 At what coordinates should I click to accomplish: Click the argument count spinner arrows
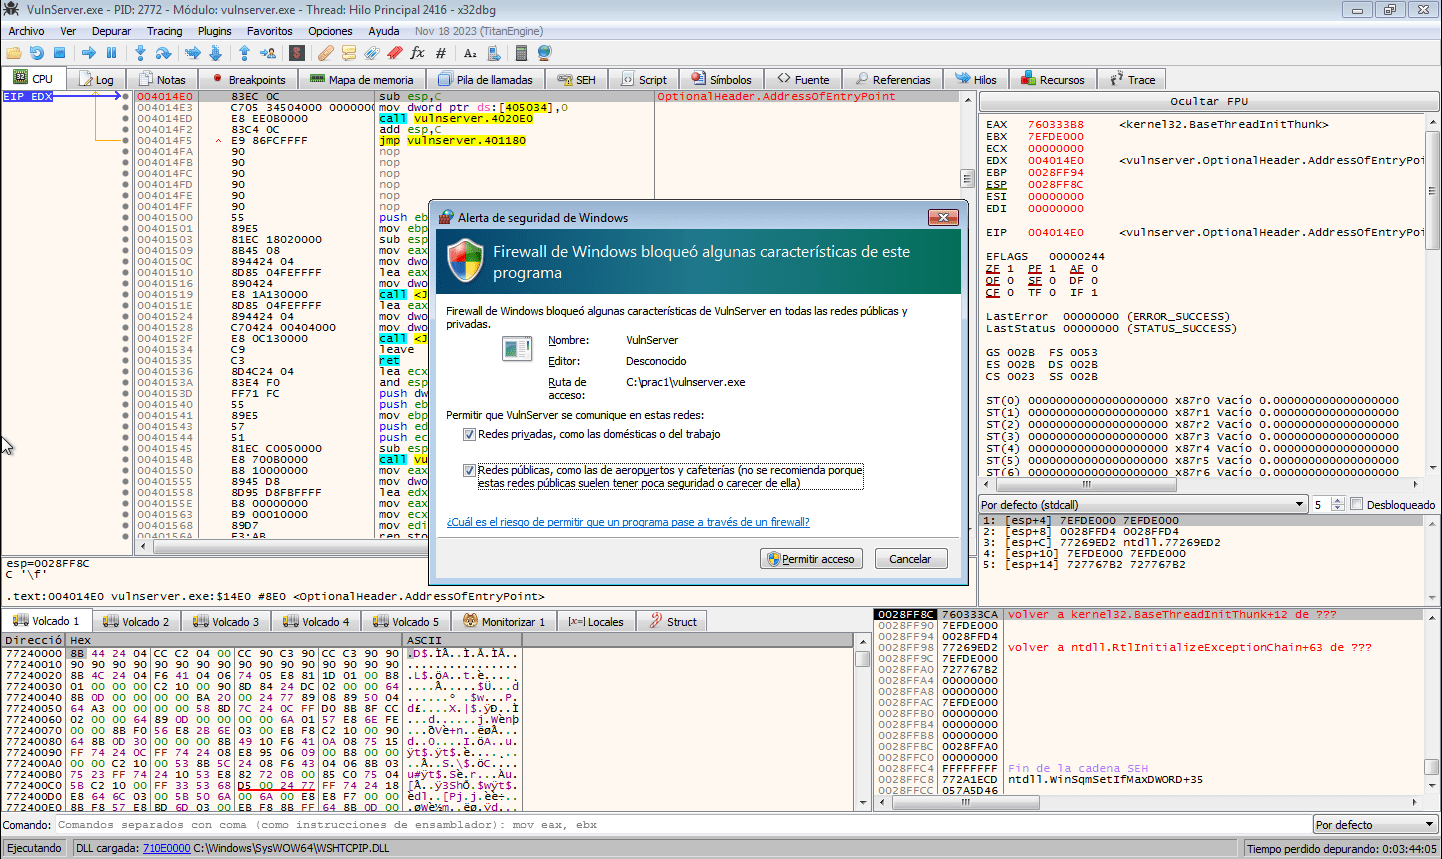tap(1338, 505)
